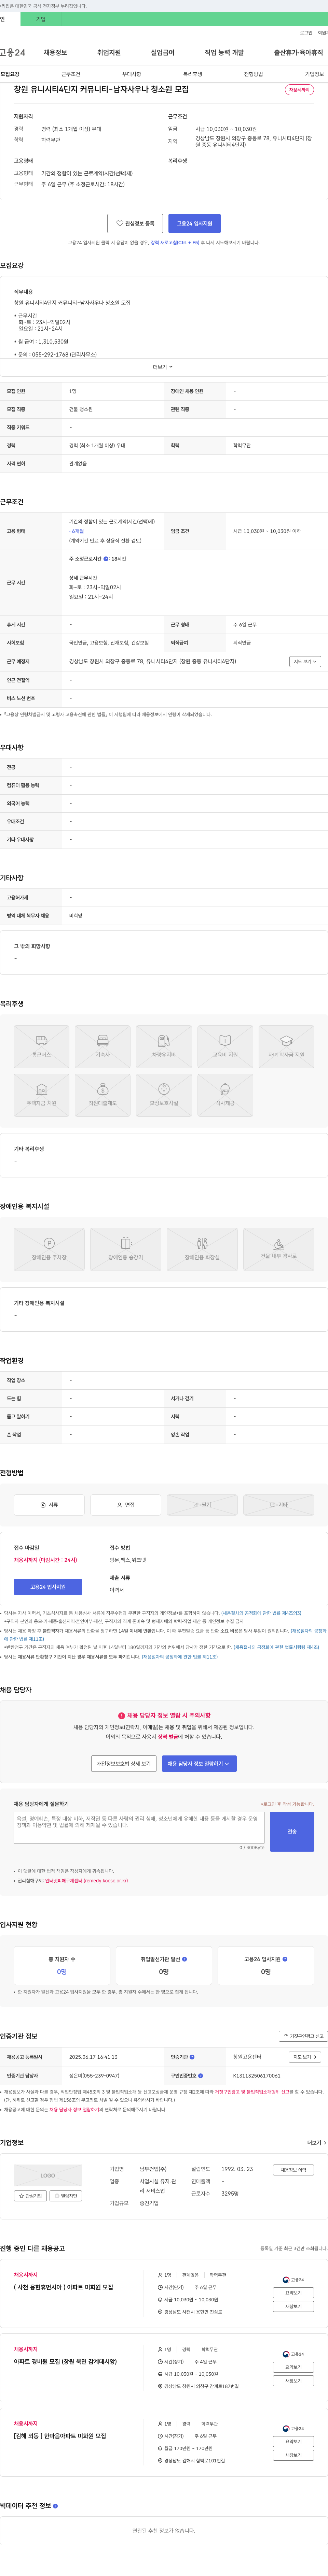Click 요약보기 for 아파트 경비원 posting
The width and height of the screenshot is (328, 2576).
click(x=293, y=2367)
